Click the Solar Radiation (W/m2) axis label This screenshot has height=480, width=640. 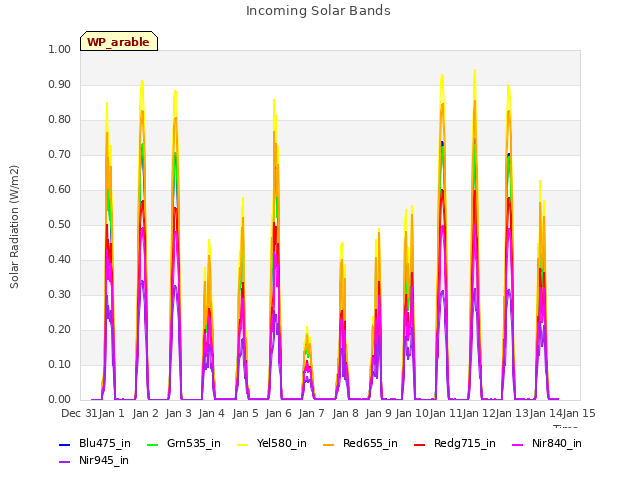14,227
